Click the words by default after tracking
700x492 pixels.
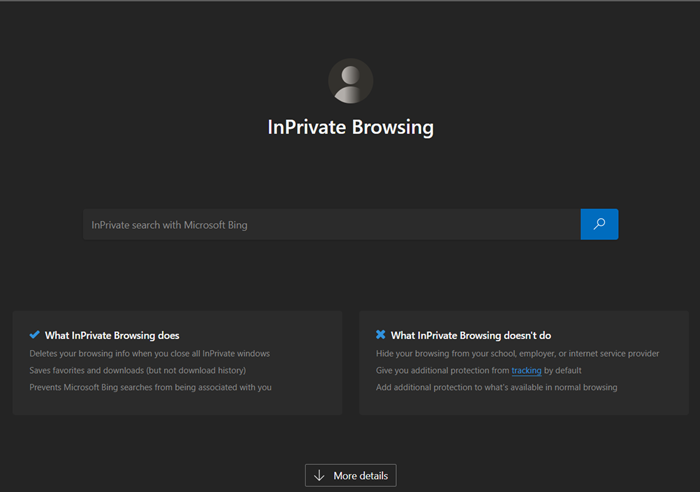pyautogui.click(x=563, y=370)
